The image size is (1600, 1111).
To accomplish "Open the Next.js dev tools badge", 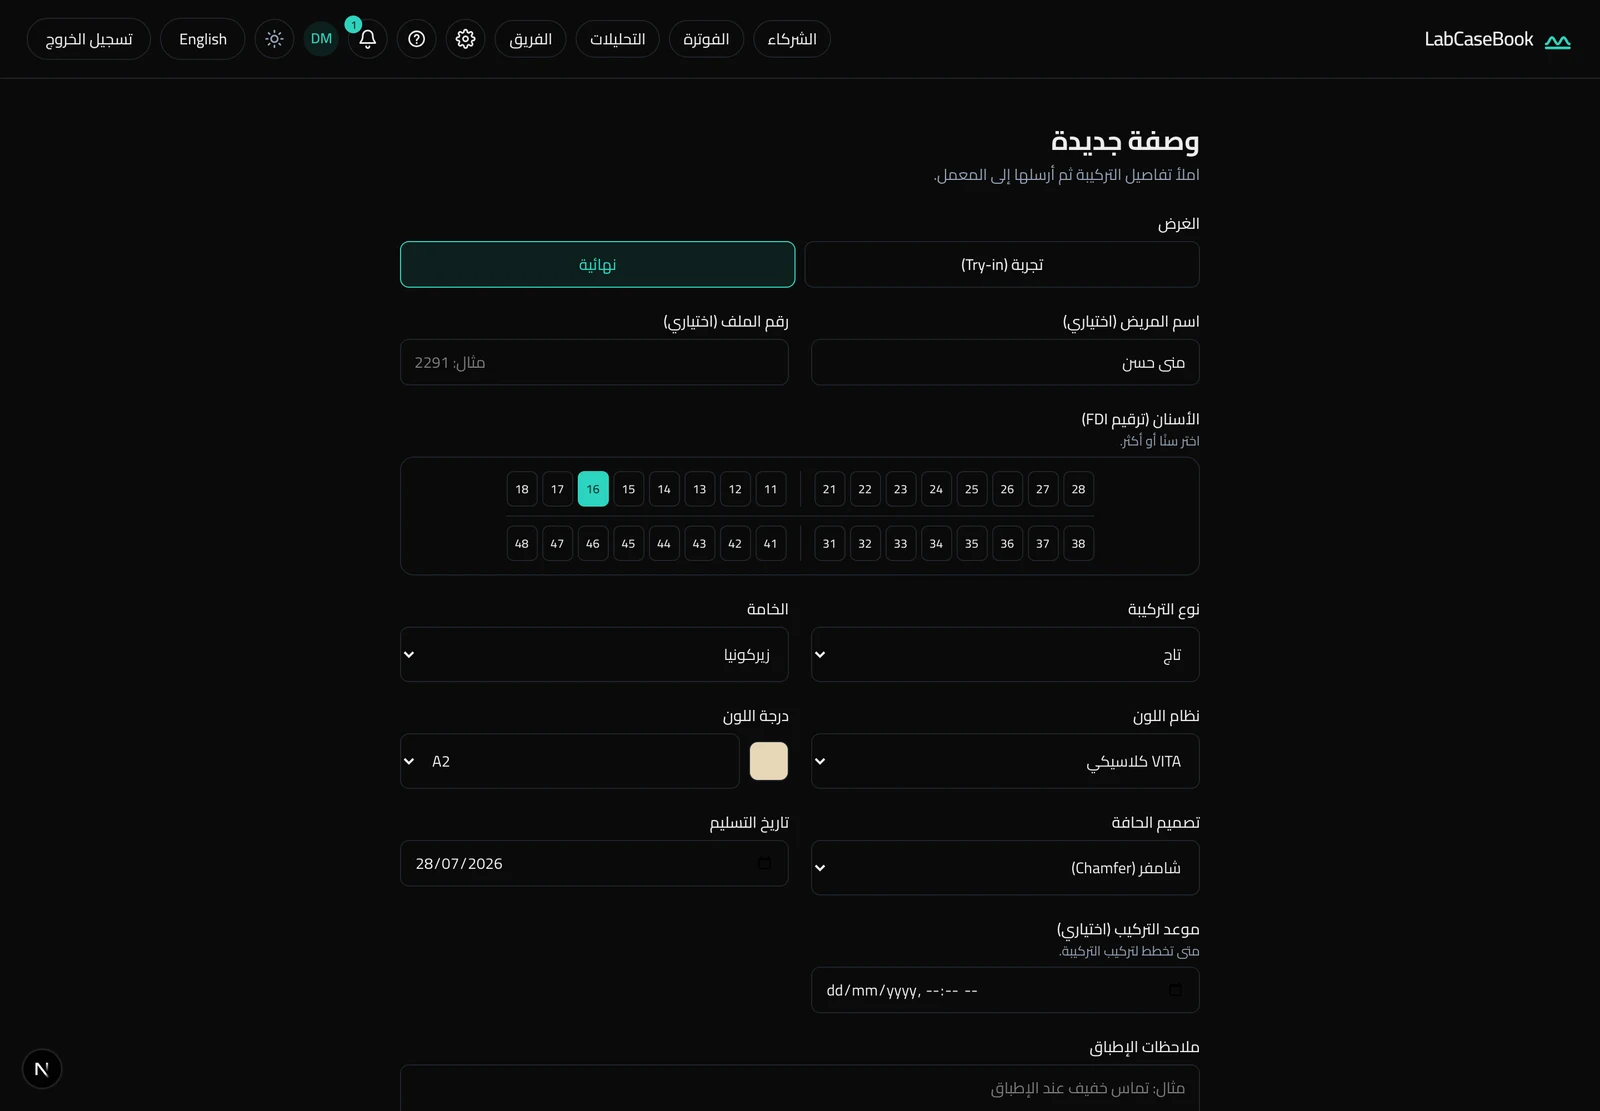I will coord(42,1069).
